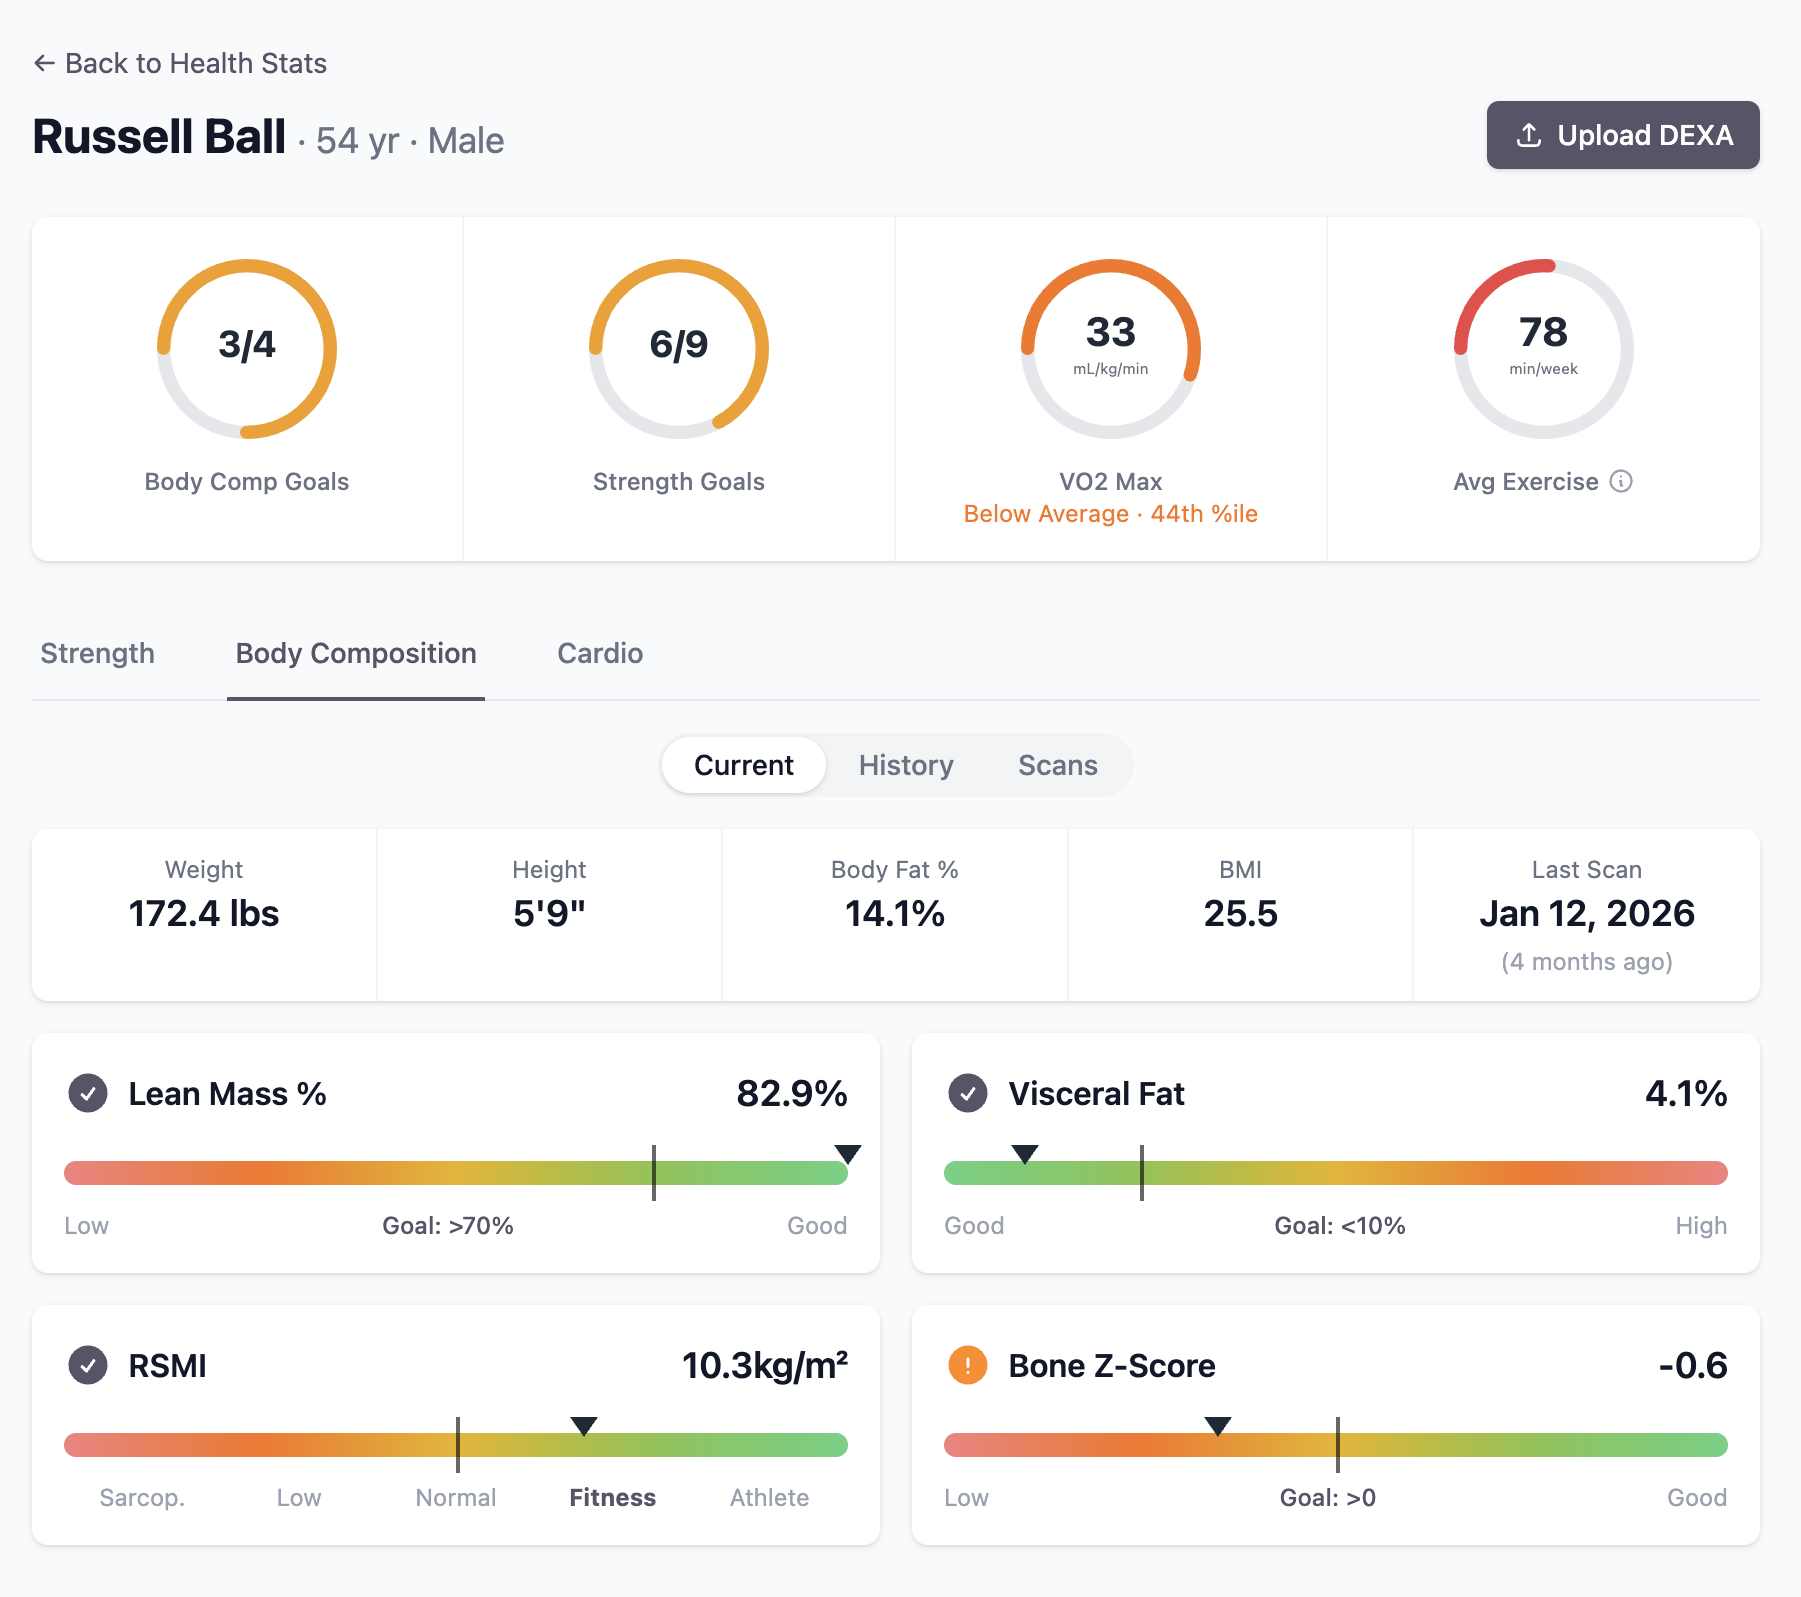Click the back arrow icon near Back to Health Stats
1801x1597 pixels.
coord(44,62)
